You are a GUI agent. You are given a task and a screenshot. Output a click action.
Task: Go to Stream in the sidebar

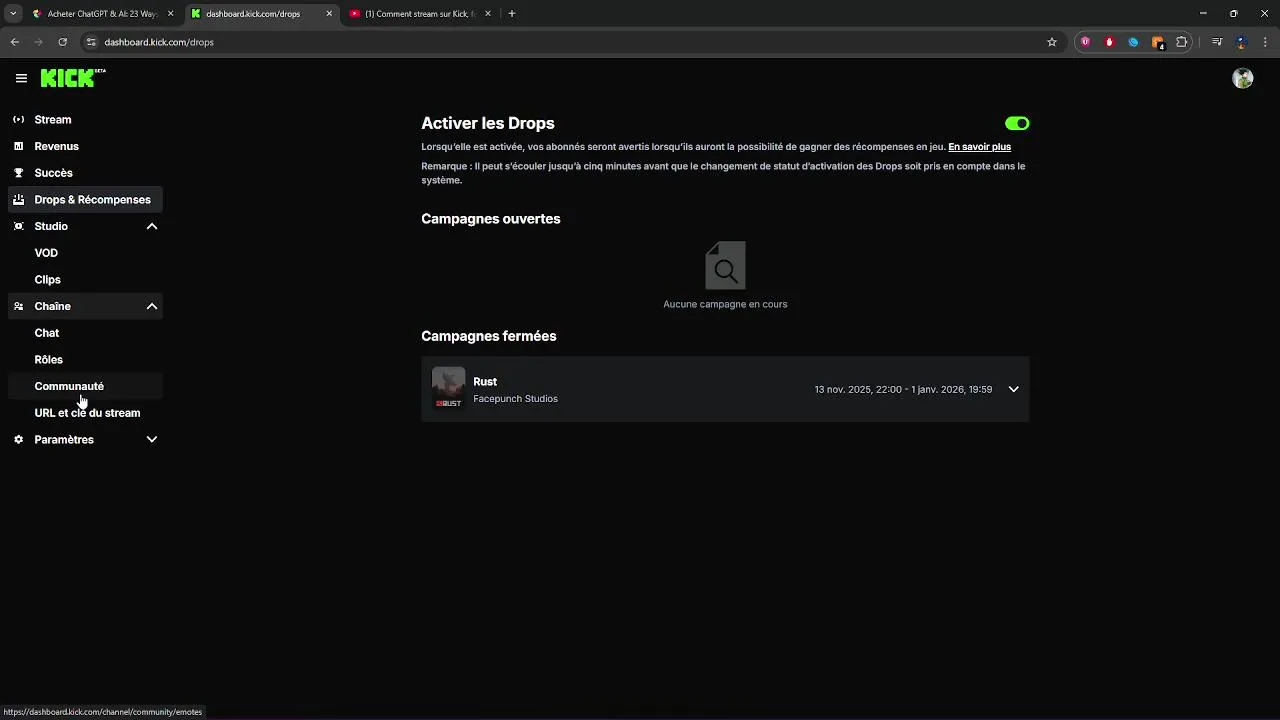85,119
